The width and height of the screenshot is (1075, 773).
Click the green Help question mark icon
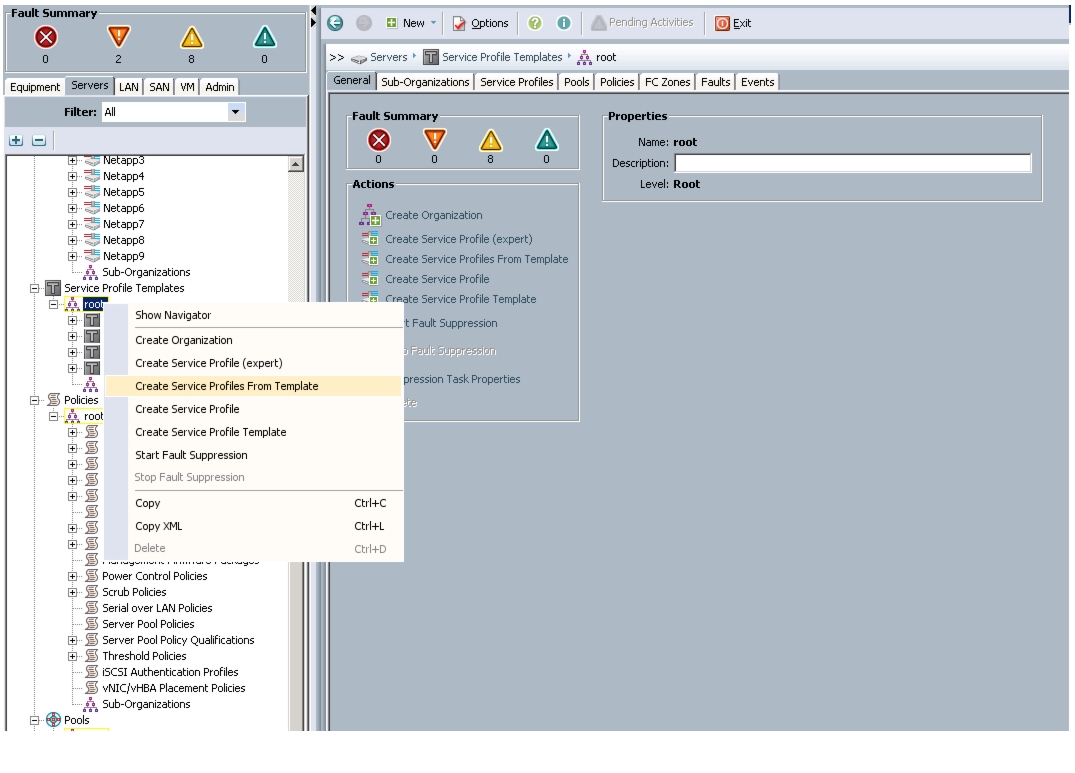pyautogui.click(x=535, y=23)
